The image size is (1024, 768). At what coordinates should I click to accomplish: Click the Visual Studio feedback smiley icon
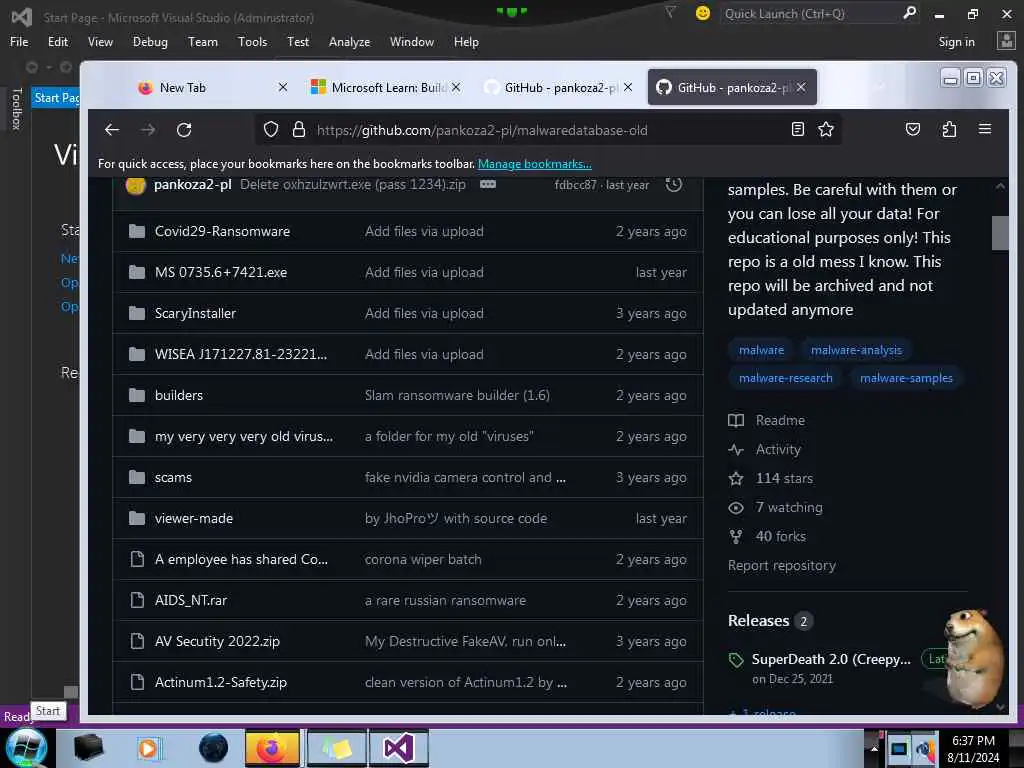pyautogui.click(x=703, y=13)
